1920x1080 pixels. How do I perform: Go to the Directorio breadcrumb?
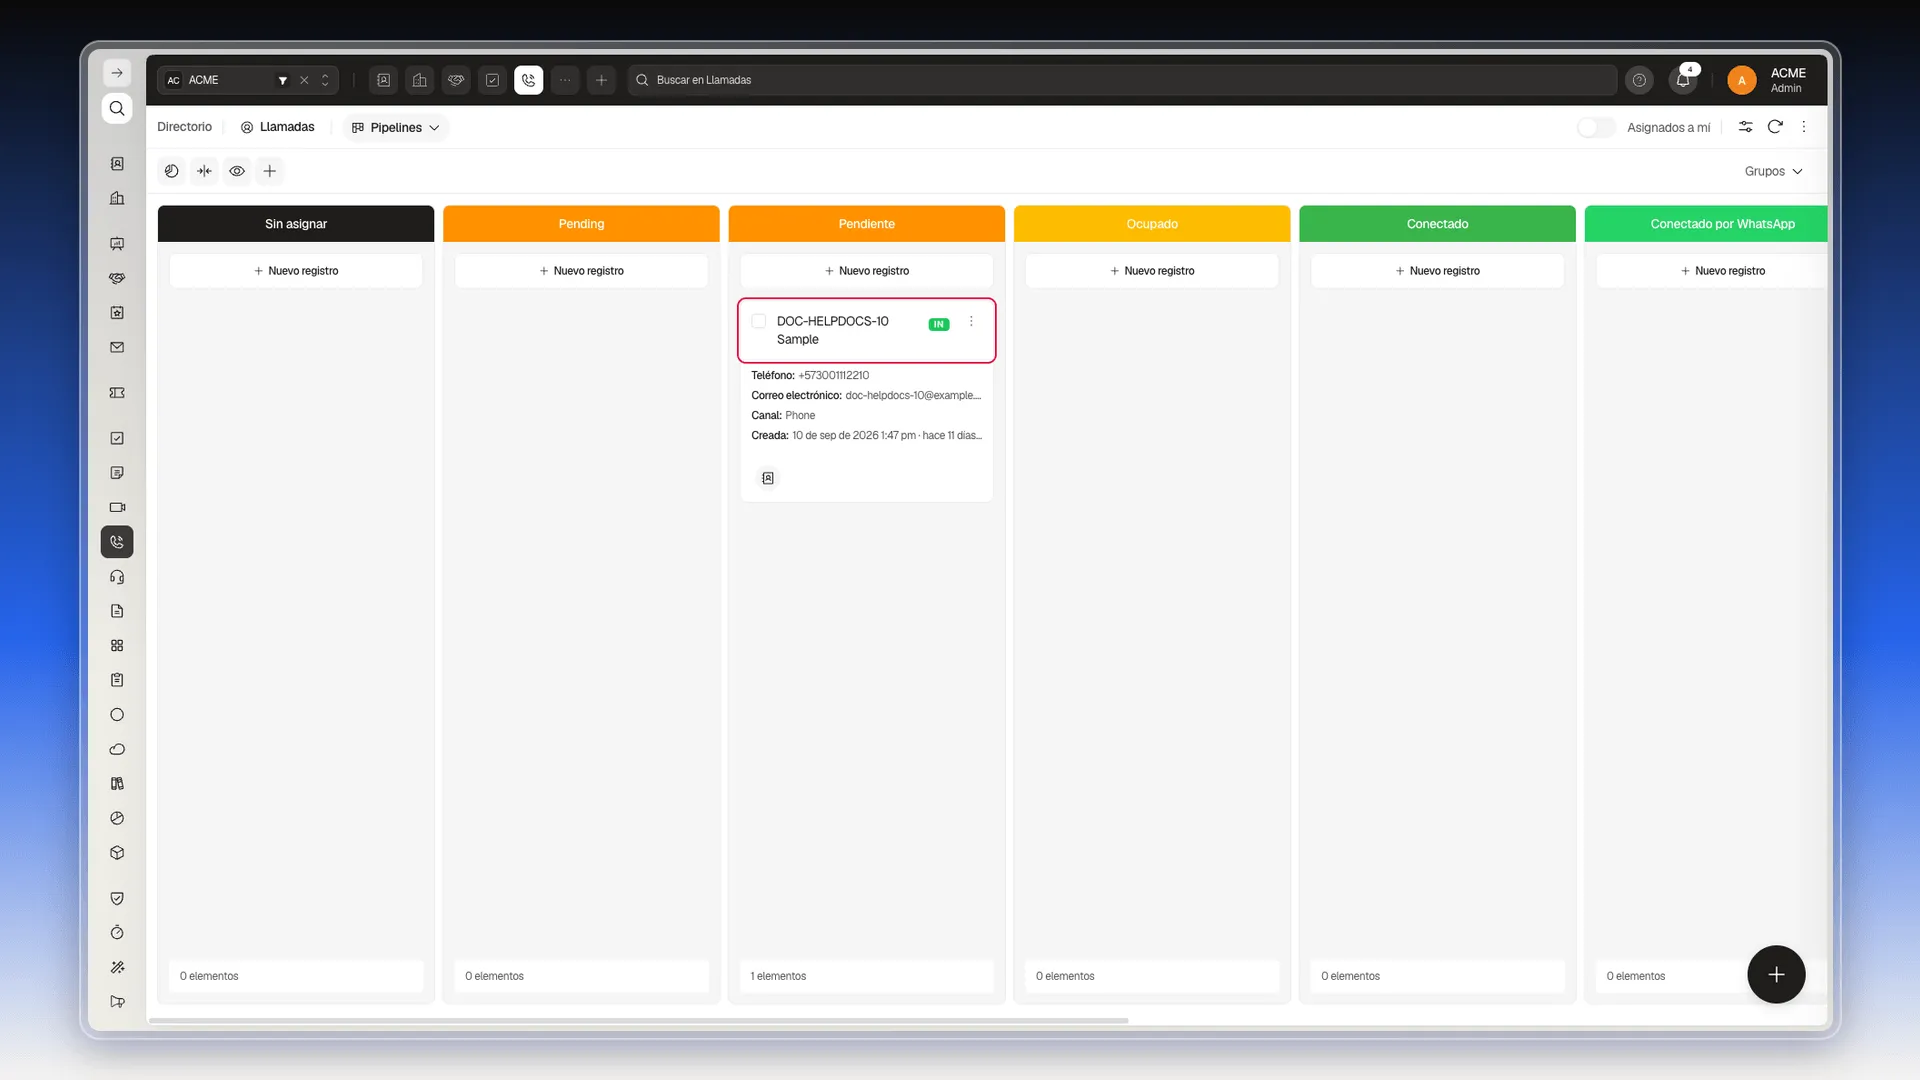(184, 127)
